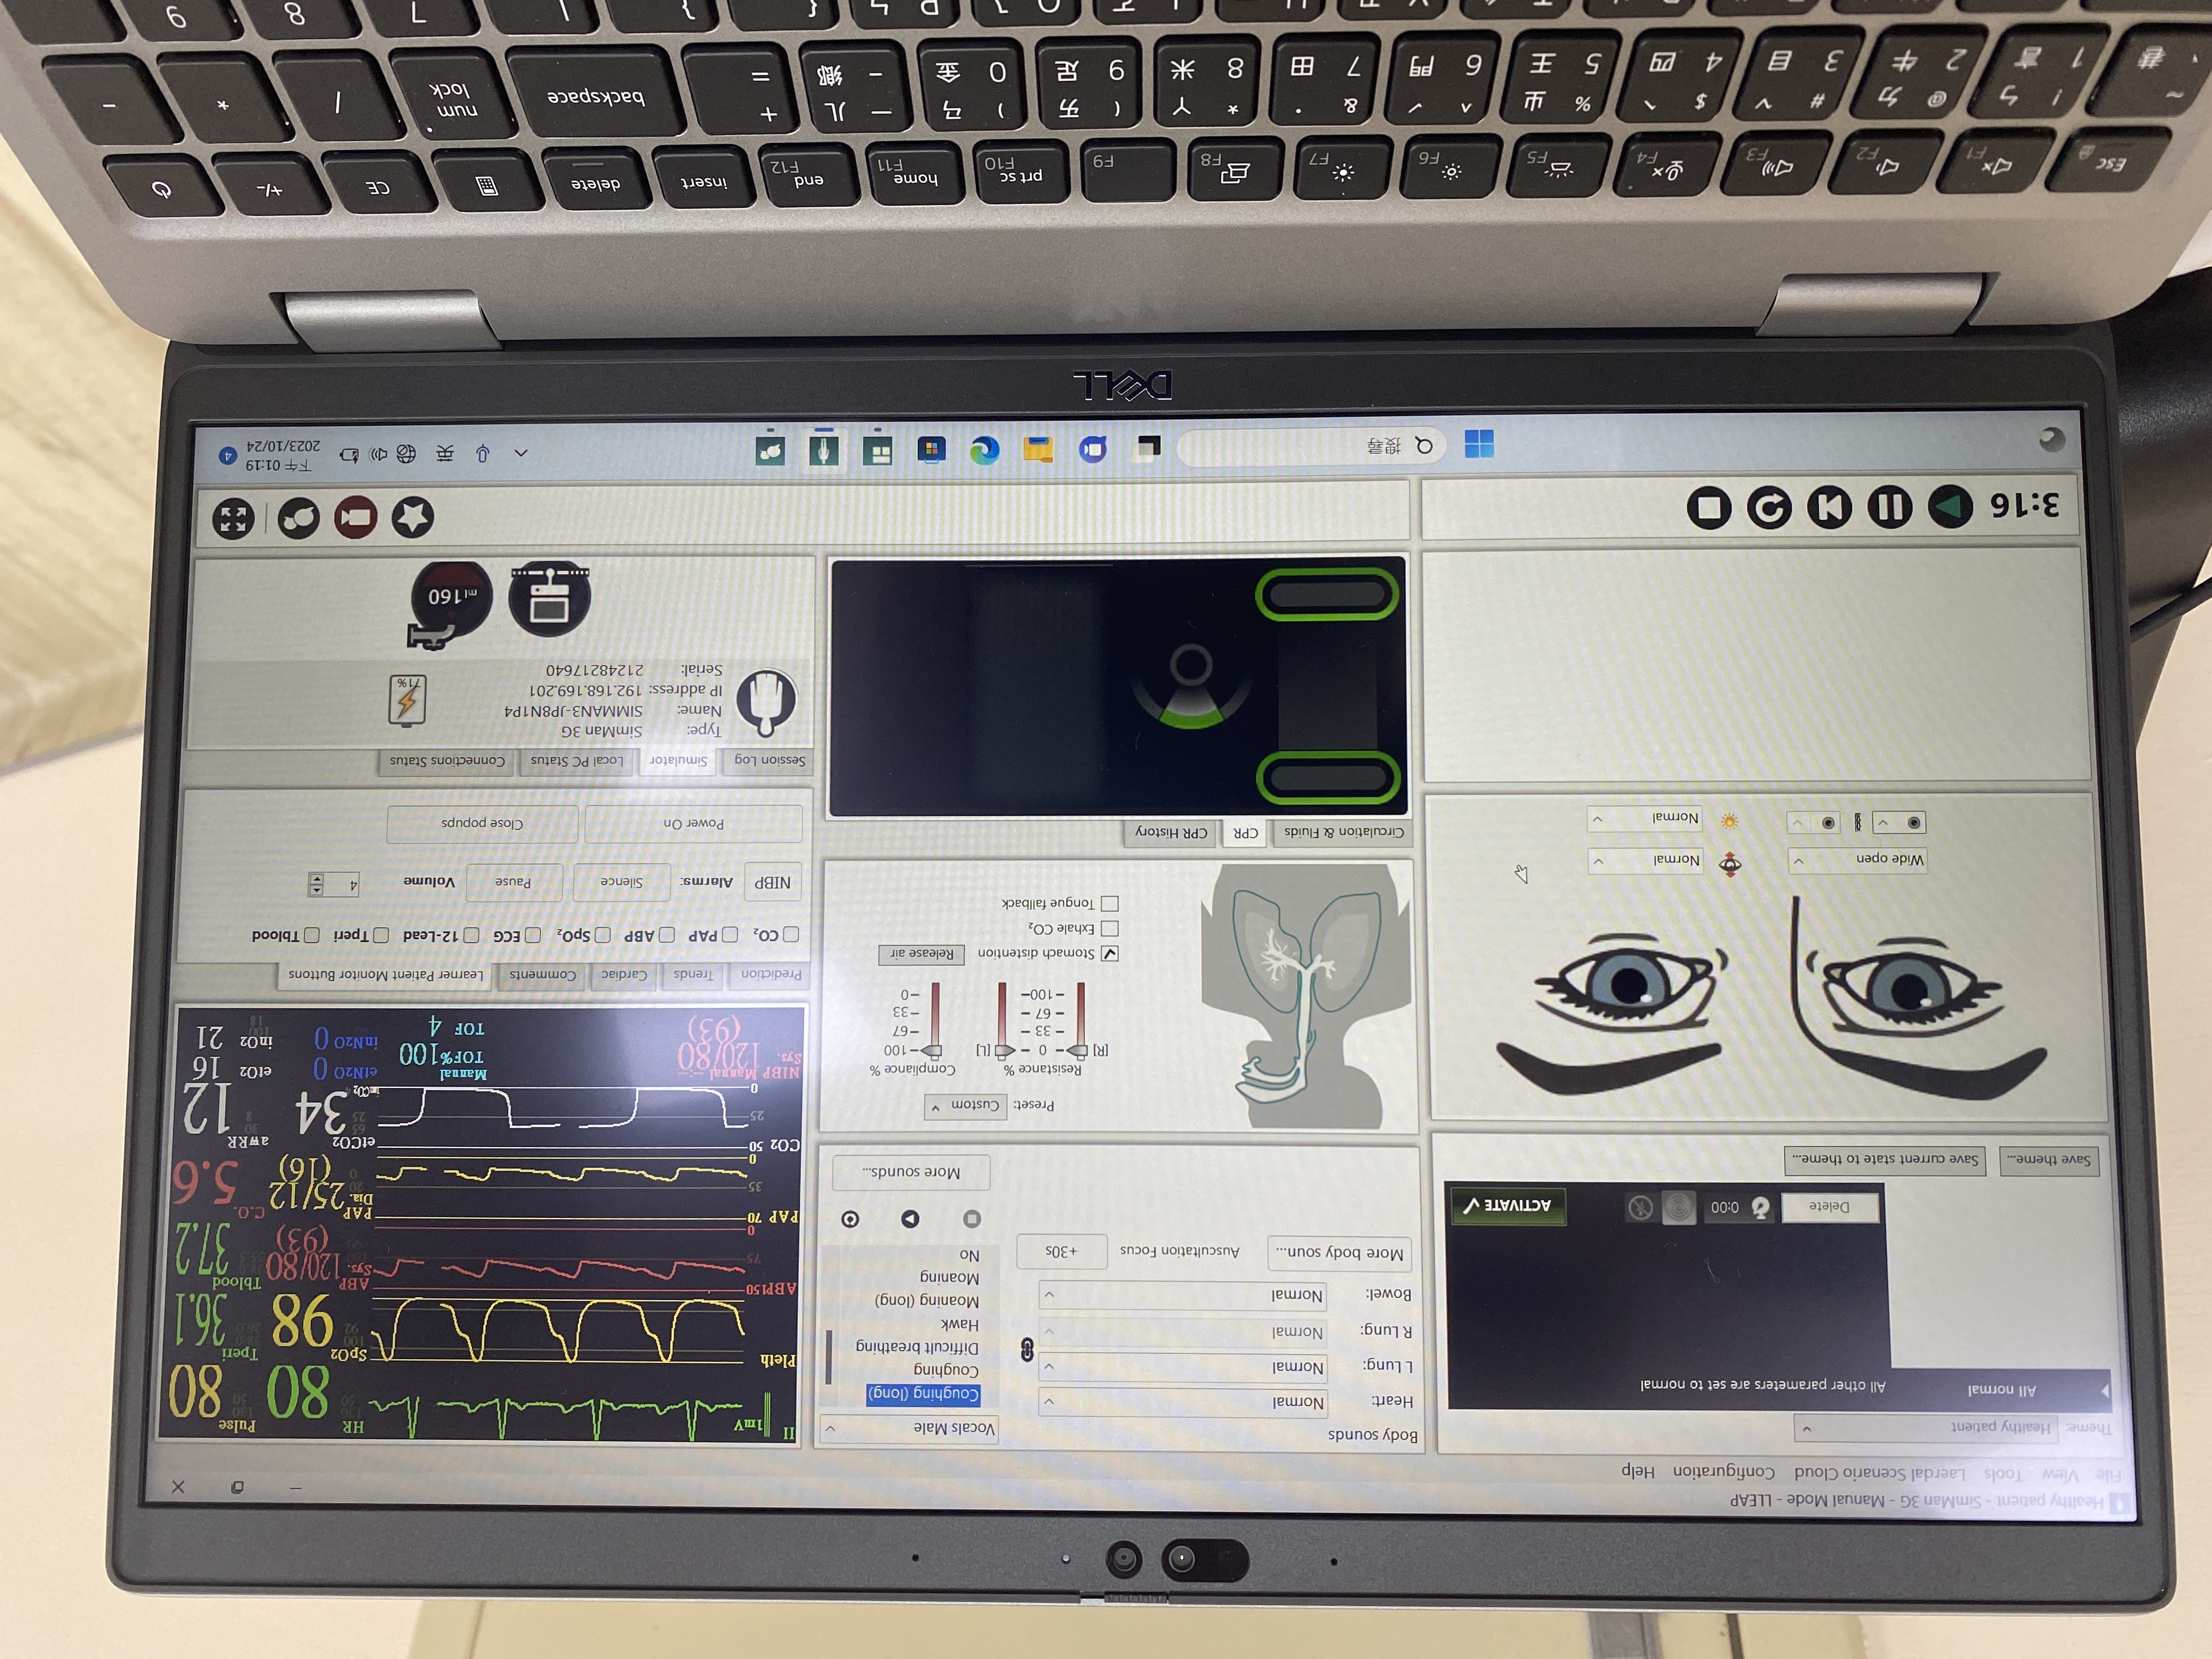Click the stop session square icon

point(1709,508)
